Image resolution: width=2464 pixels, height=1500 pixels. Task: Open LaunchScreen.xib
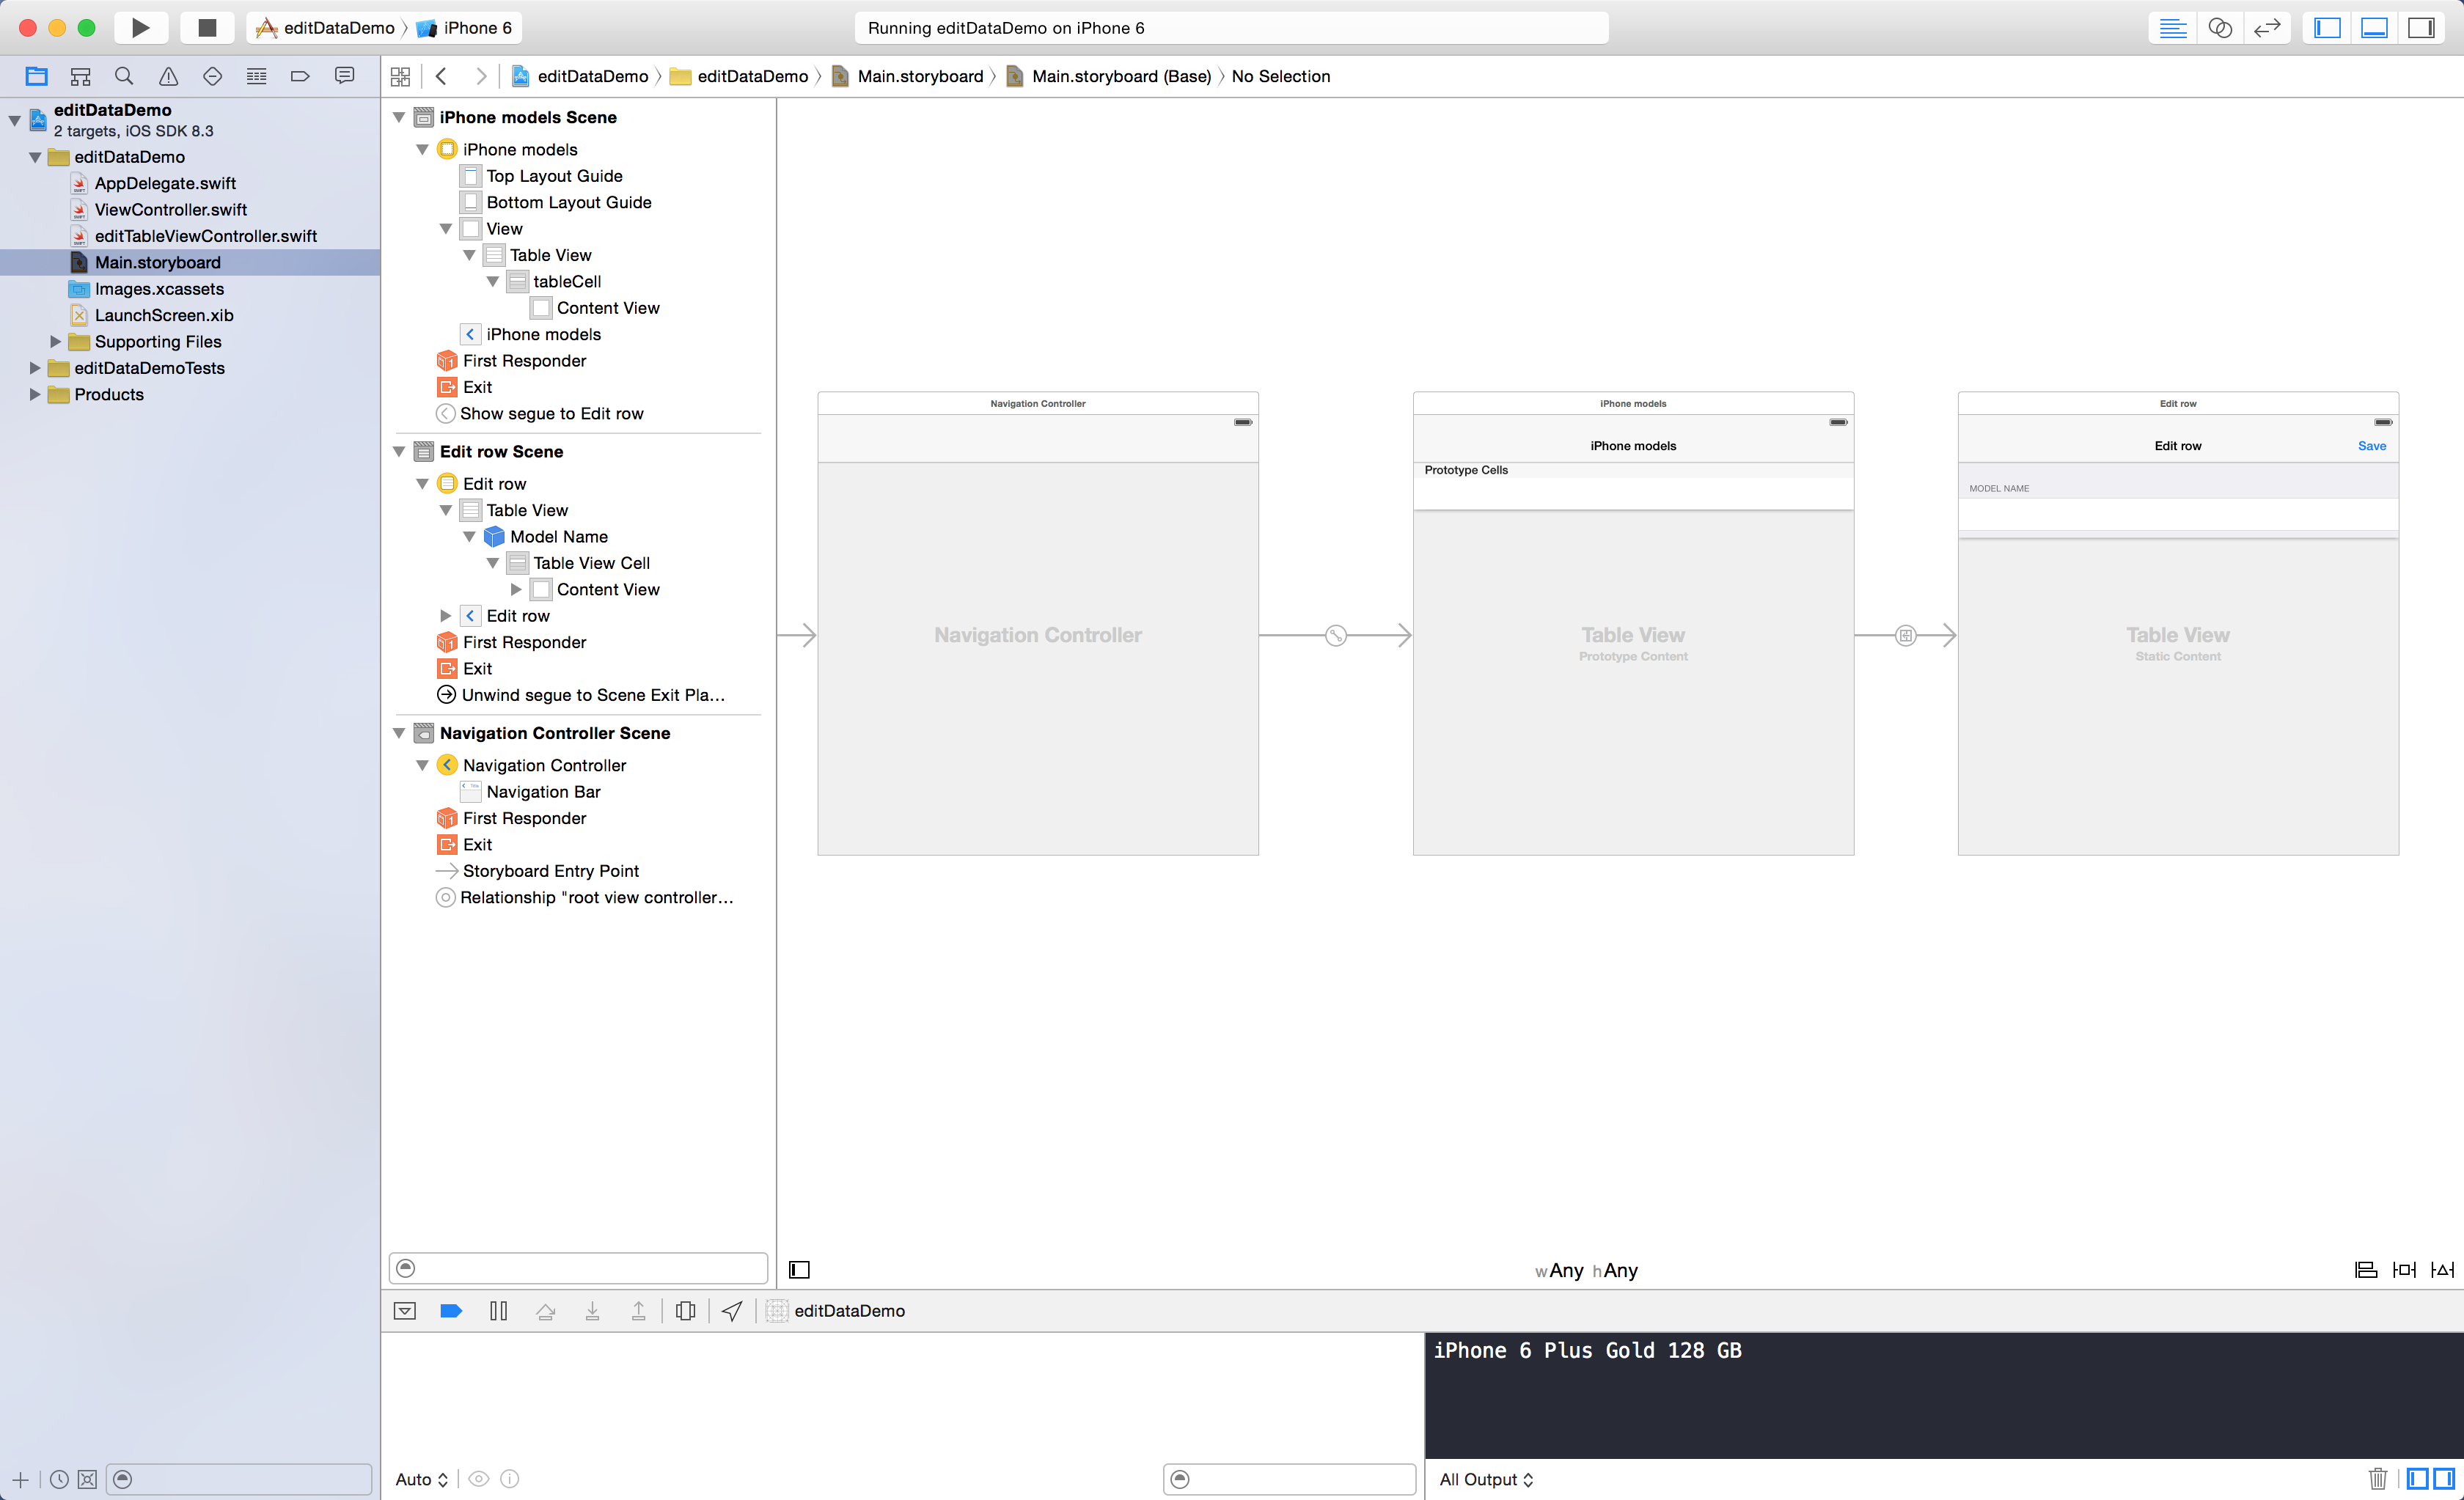[x=164, y=315]
